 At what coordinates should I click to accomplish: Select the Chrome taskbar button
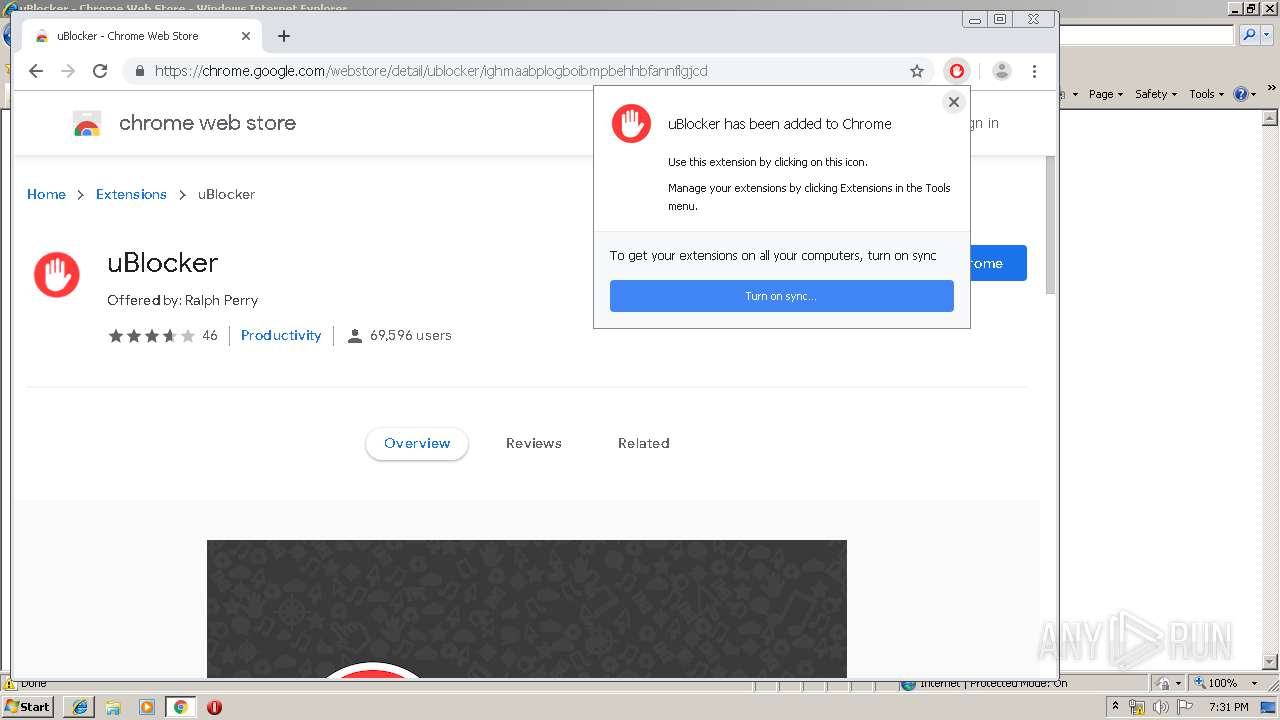[180, 707]
